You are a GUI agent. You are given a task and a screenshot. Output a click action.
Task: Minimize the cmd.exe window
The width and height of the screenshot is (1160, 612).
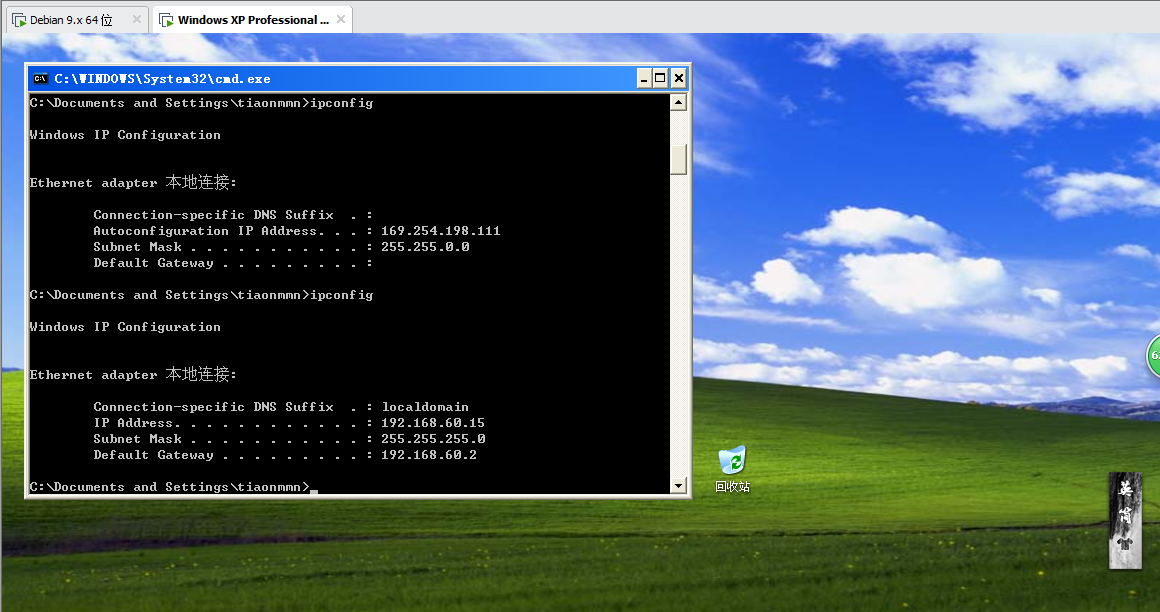644,78
